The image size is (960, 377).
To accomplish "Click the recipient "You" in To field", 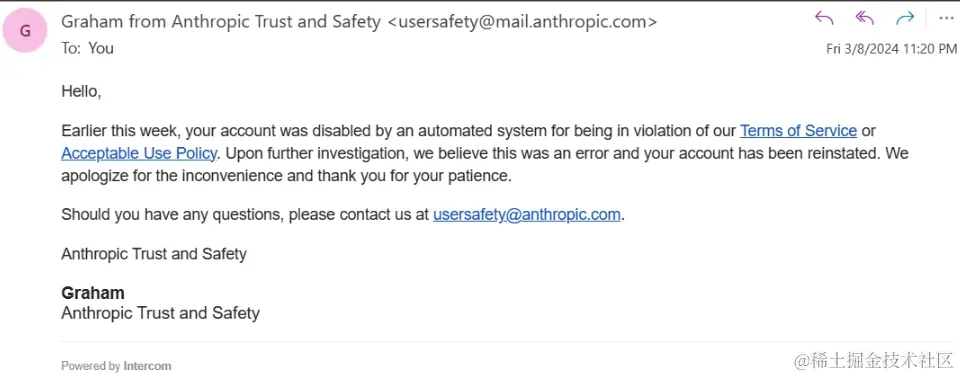I will 101,48.
